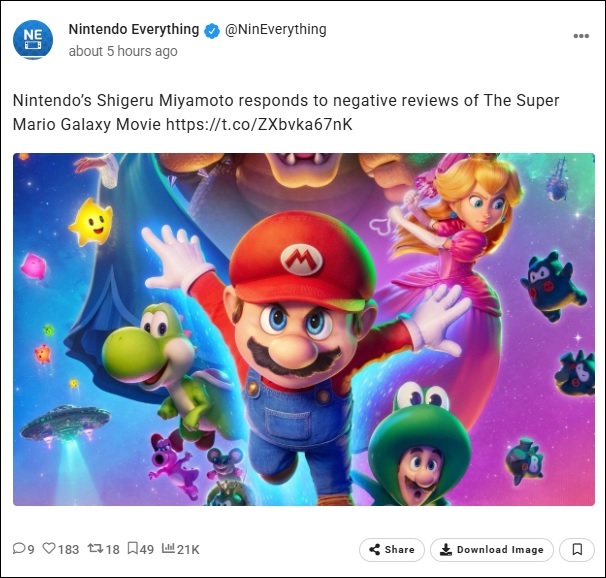
Task: Click the repost arrows icon
Action: tap(95, 549)
